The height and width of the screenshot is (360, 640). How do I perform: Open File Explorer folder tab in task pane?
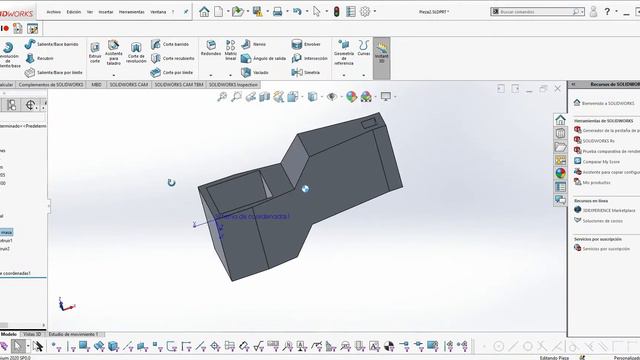coord(560,147)
